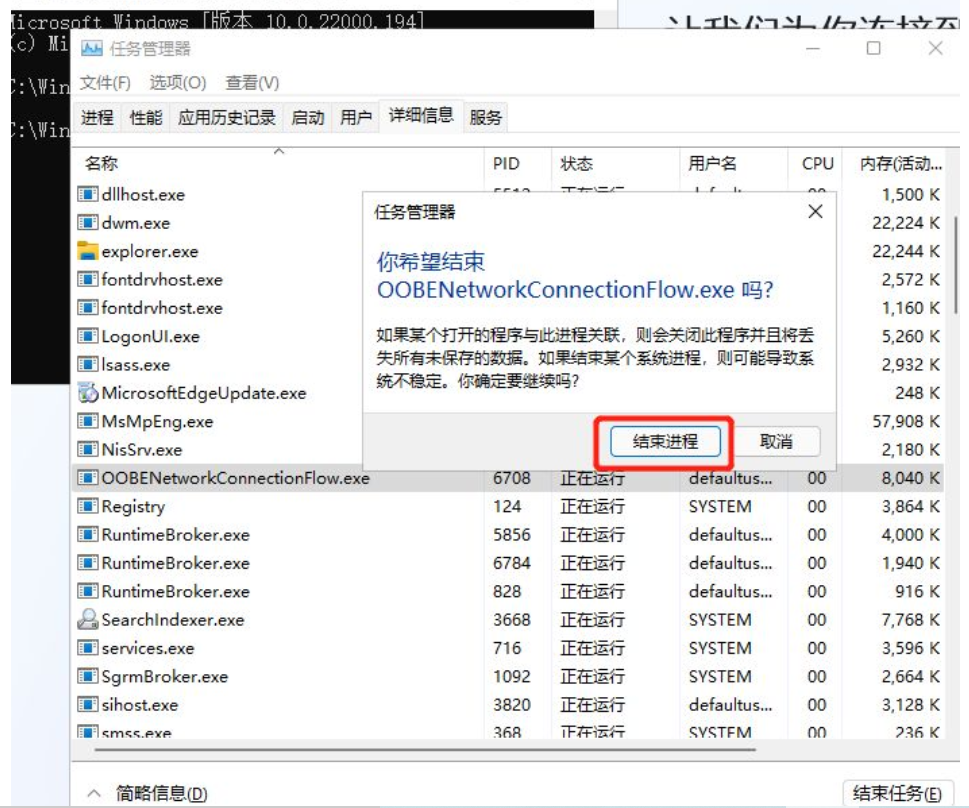Confirm with the 结束进程 button
The image size is (969, 808).
click(x=664, y=441)
